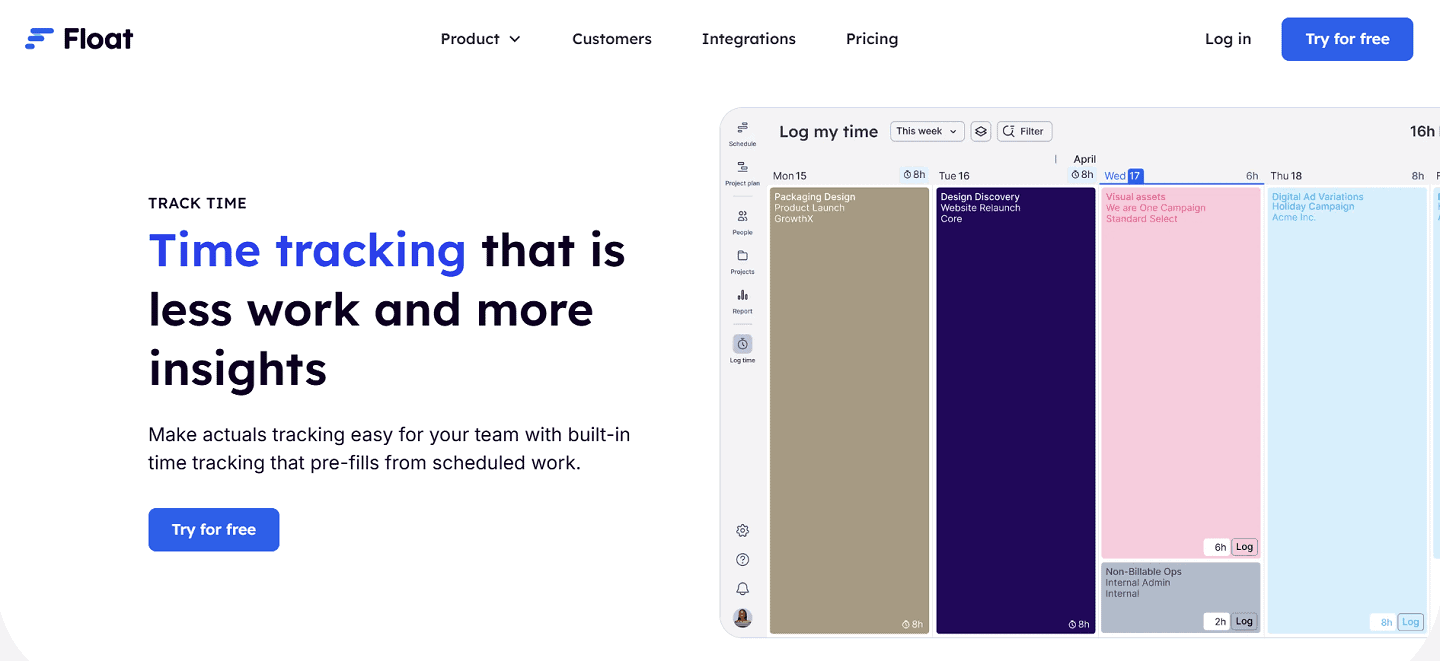Open the Filter control
Viewport: 1440px width, 661px height.
click(x=1024, y=131)
